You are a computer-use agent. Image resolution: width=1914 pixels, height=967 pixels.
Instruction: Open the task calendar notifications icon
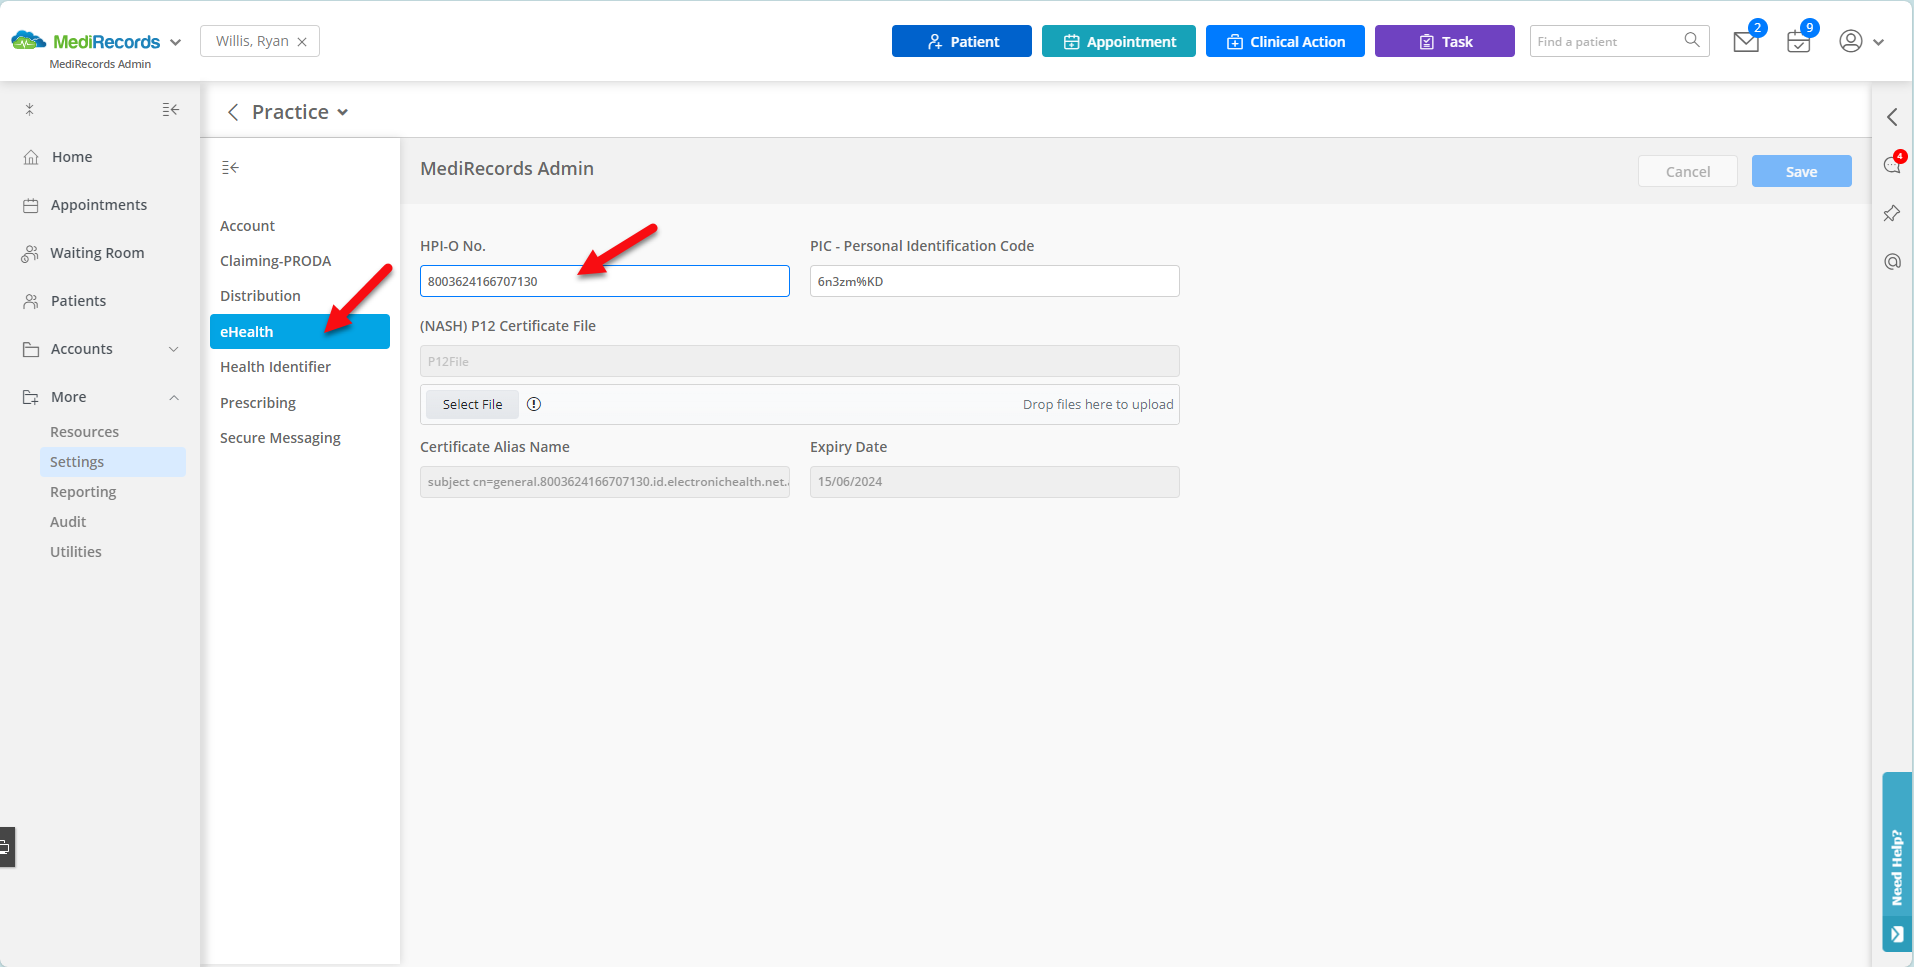1799,42
